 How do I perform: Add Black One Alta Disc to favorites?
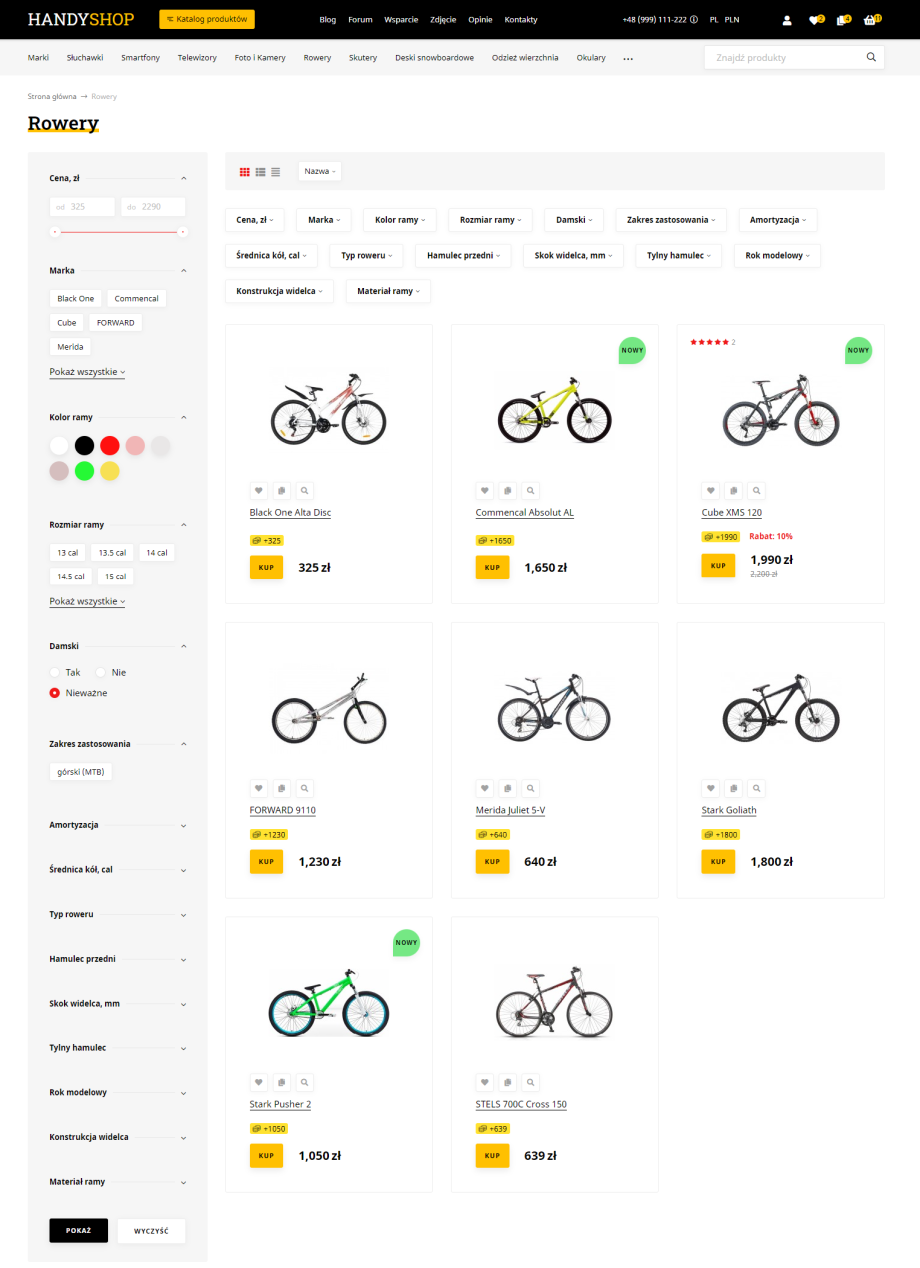[x=258, y=491]
